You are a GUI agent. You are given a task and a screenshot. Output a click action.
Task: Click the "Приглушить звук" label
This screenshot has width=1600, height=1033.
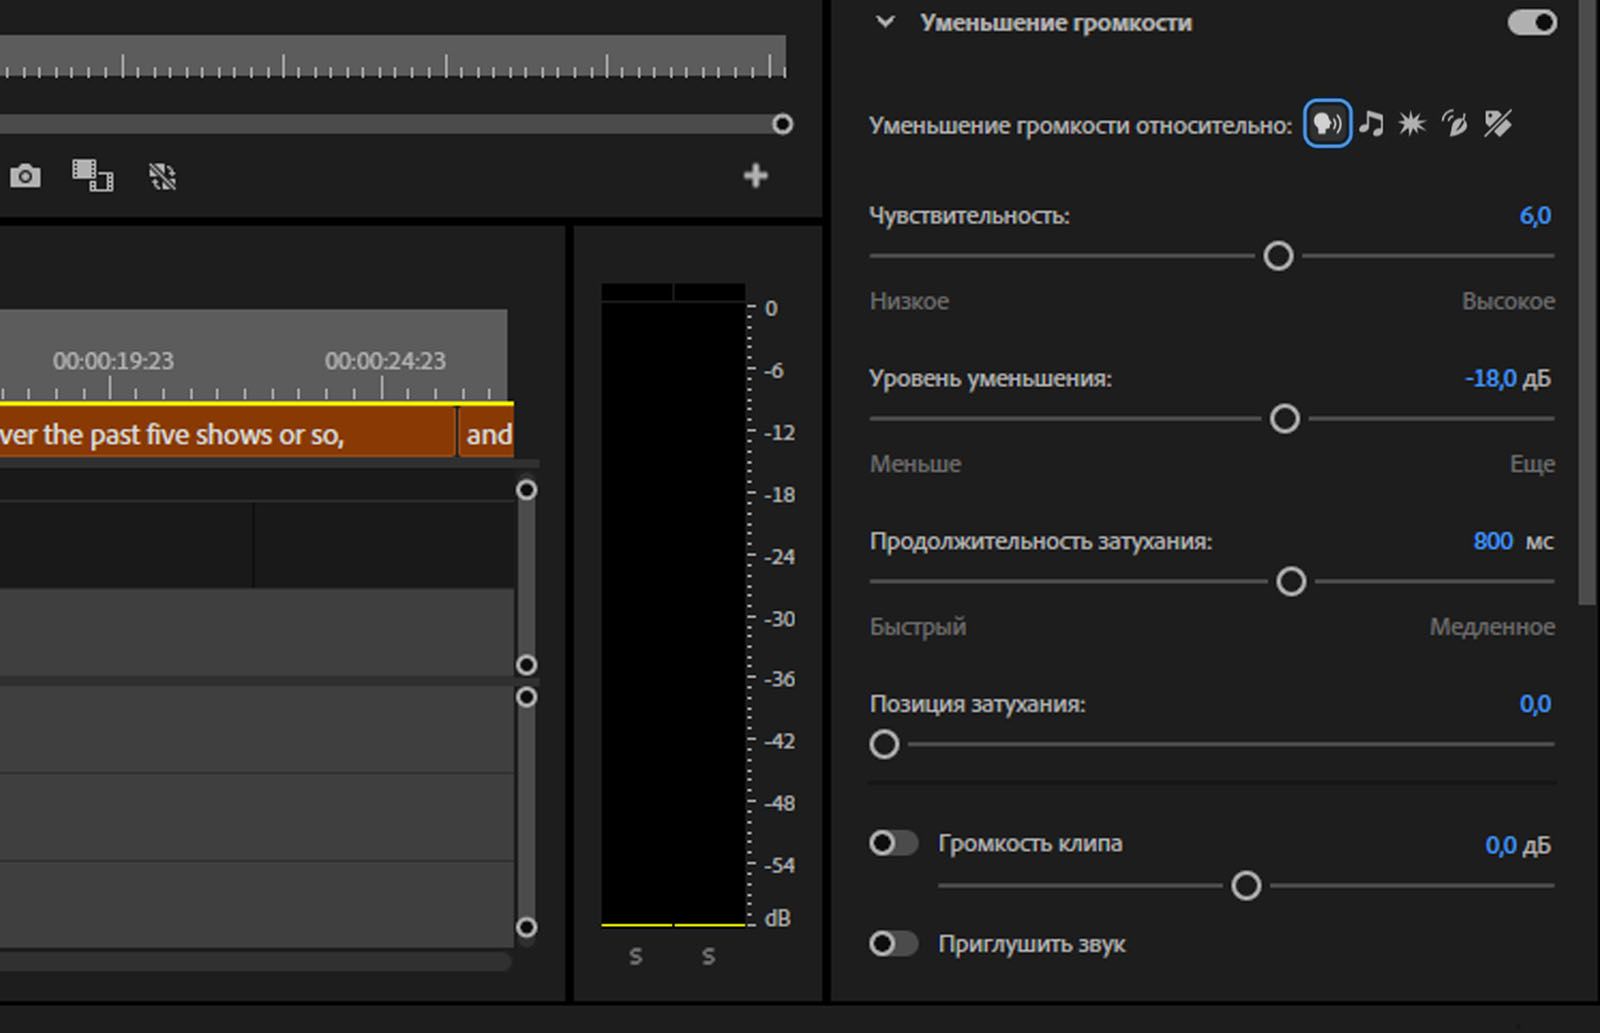1031,944
